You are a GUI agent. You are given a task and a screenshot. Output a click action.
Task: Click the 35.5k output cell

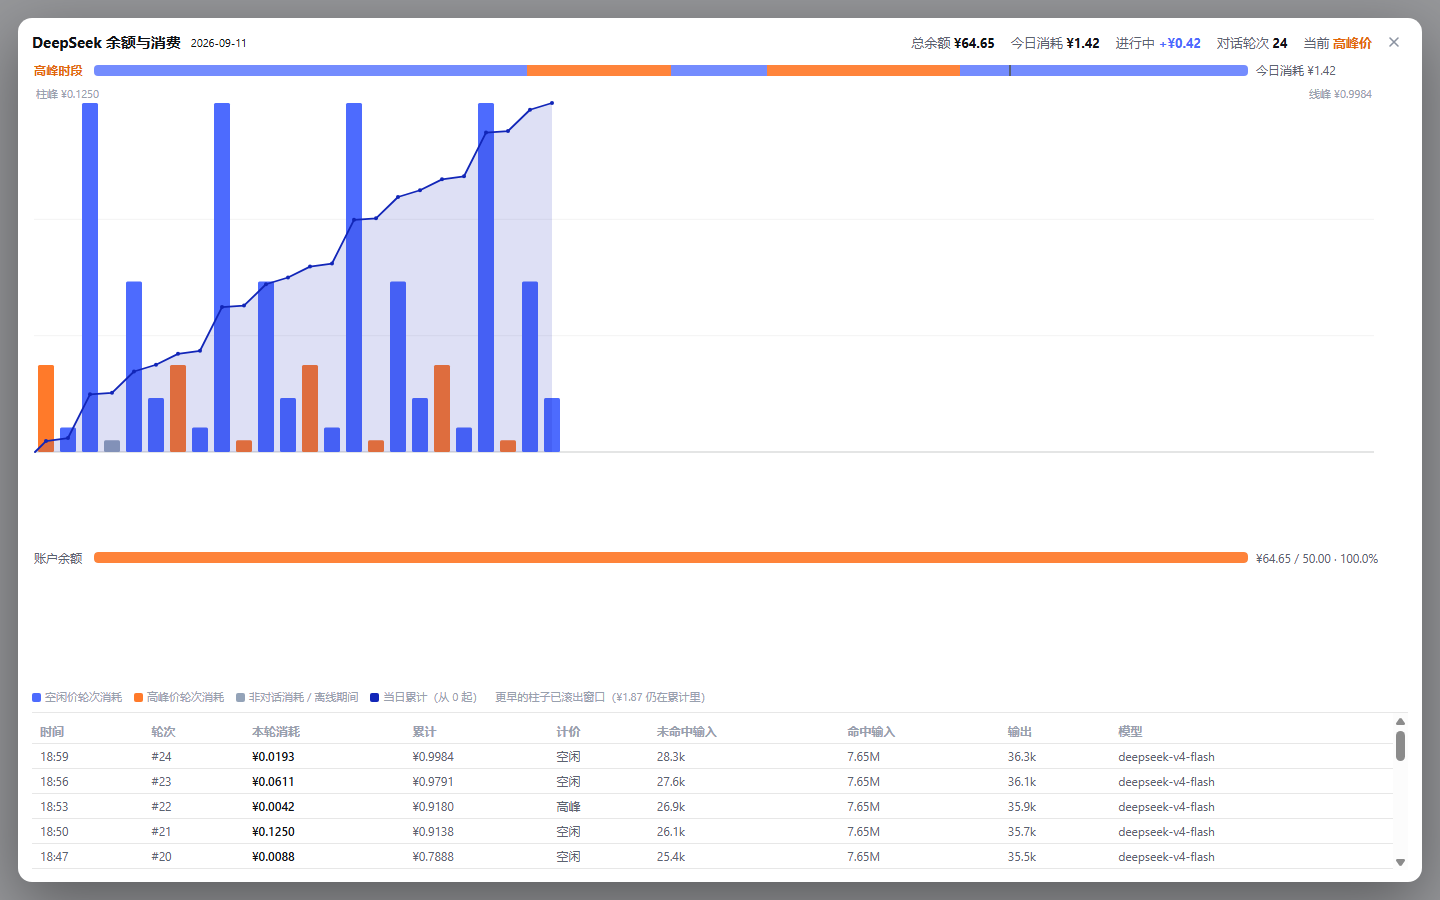click(1022, 857)
